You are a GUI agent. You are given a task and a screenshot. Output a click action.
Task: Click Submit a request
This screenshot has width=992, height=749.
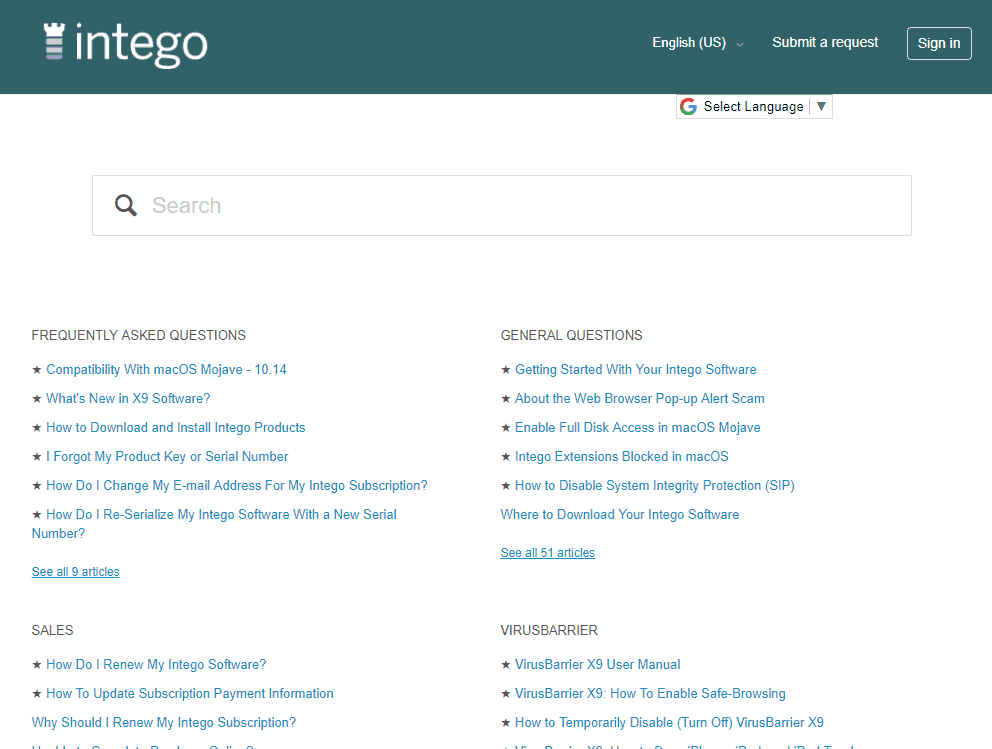tap(825, 42)
